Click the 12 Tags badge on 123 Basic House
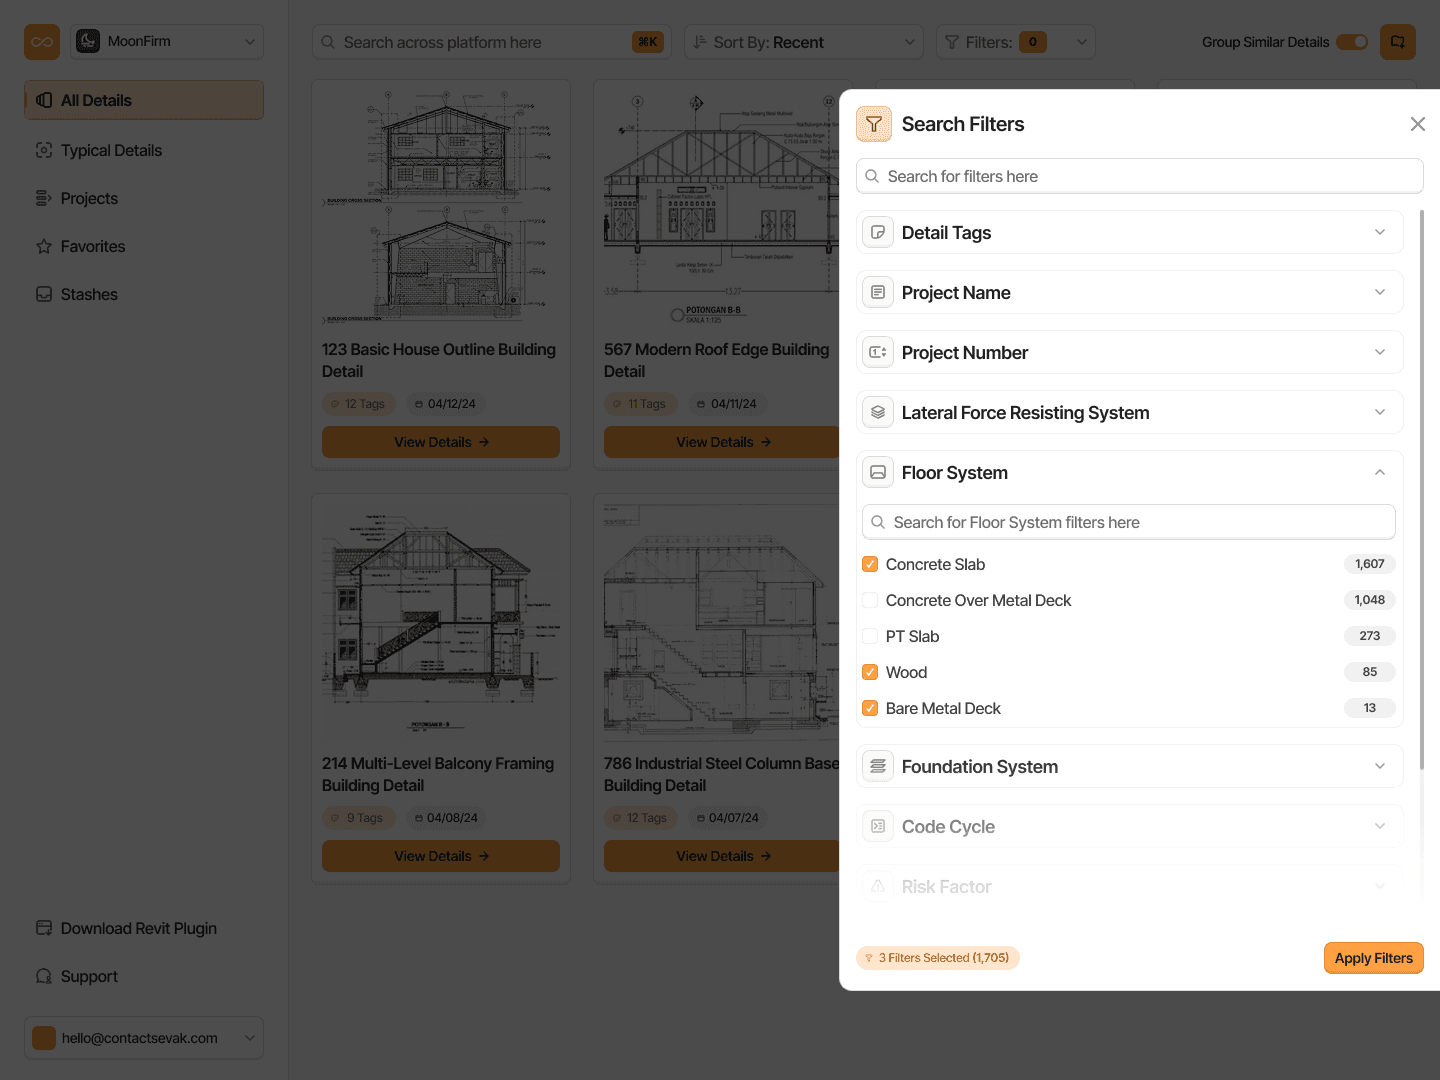 [x=359, y=404]
